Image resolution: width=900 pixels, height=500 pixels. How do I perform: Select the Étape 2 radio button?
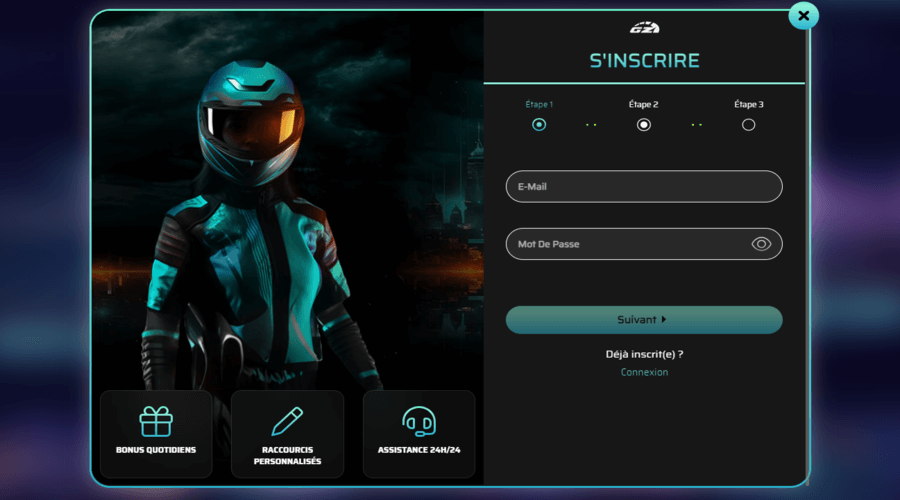(x=644, y=125)
